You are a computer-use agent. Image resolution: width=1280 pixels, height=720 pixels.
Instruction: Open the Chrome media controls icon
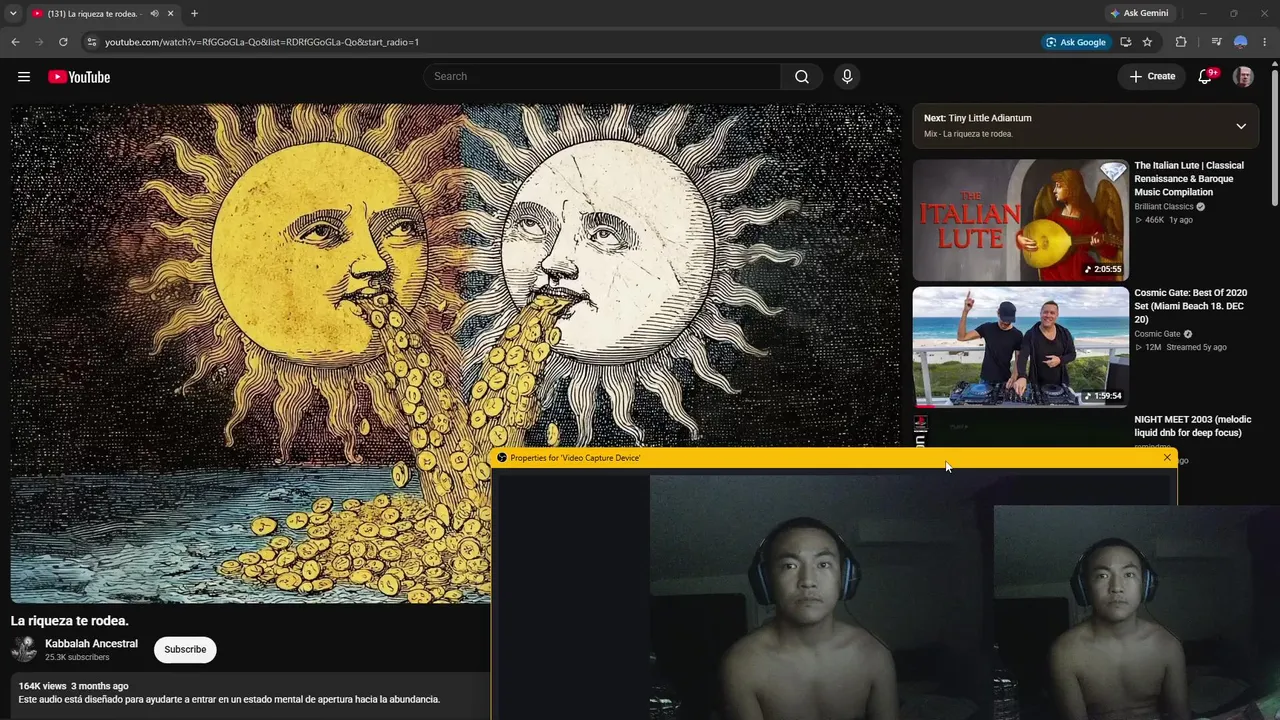(1216, 42)
